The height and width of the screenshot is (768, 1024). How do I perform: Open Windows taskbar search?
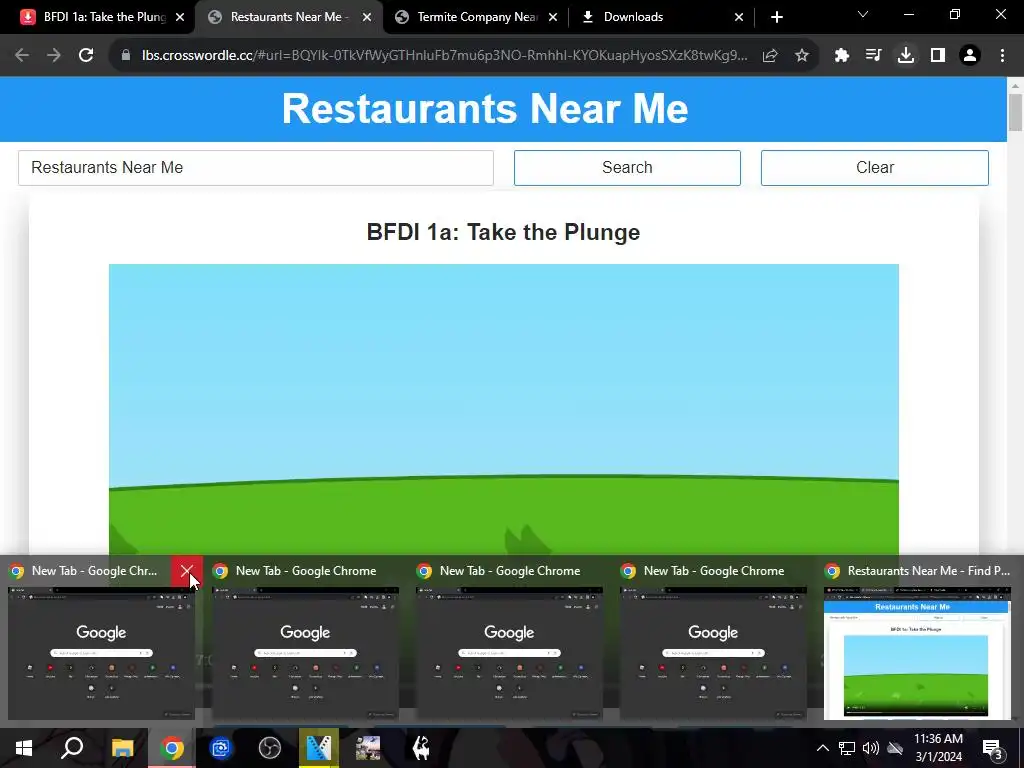72,748
